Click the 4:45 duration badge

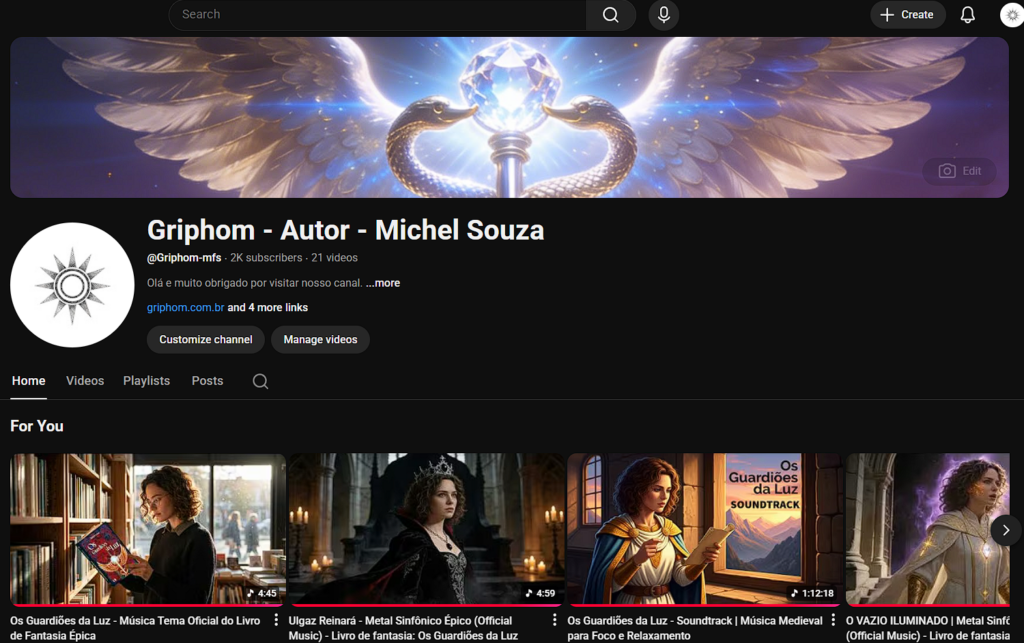tap(262, 593)
